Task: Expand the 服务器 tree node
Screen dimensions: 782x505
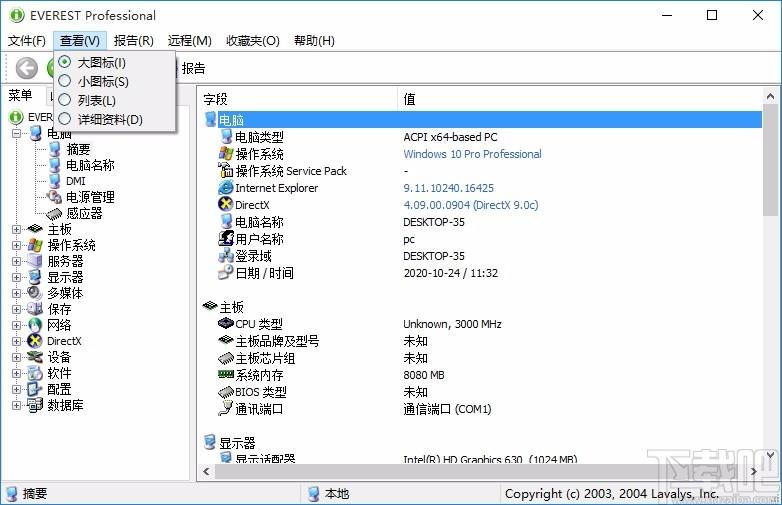Action: tap(16, 261)
